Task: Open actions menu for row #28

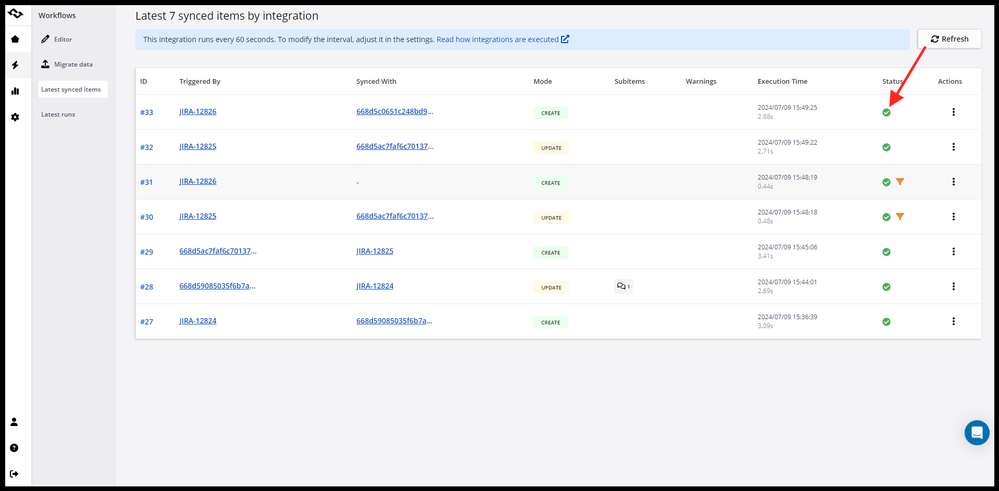Action: point(954,287)
